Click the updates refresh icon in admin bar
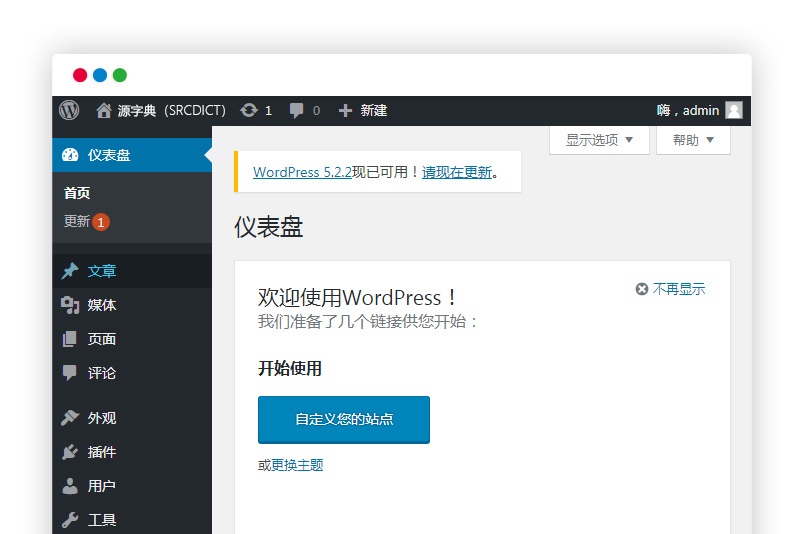The height and width of the screenshot is (534, 800). [249, 110]
